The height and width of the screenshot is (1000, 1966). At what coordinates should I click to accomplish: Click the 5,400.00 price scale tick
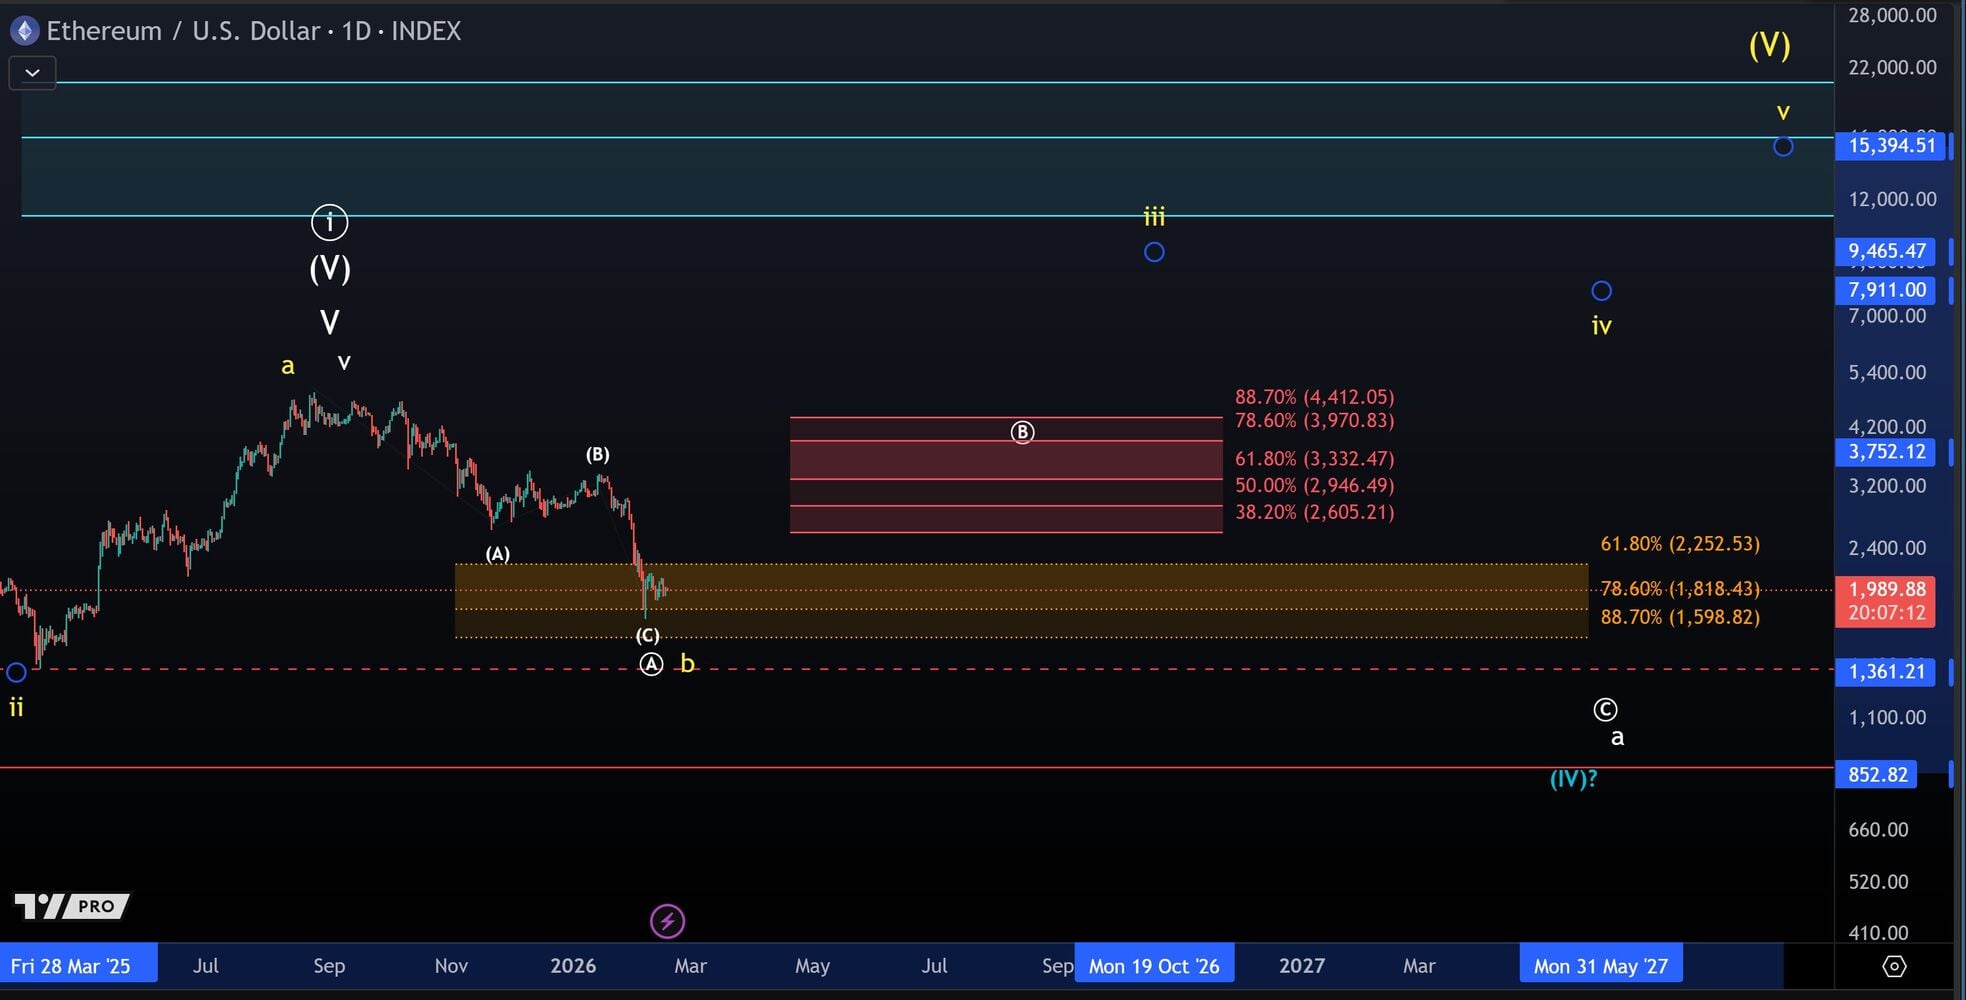(1887, 373)
